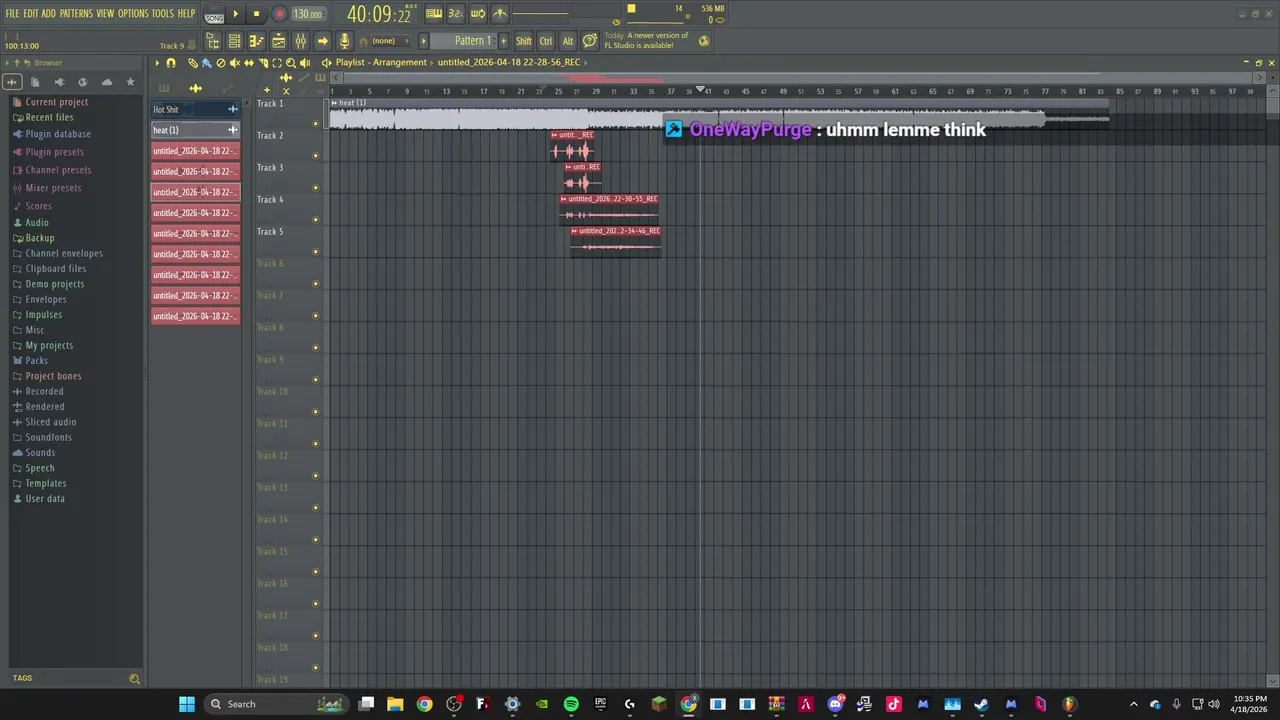Select the Delete tool in playlist
Image resolution: width=1280 pixels, height=720 pixels.
221,63
